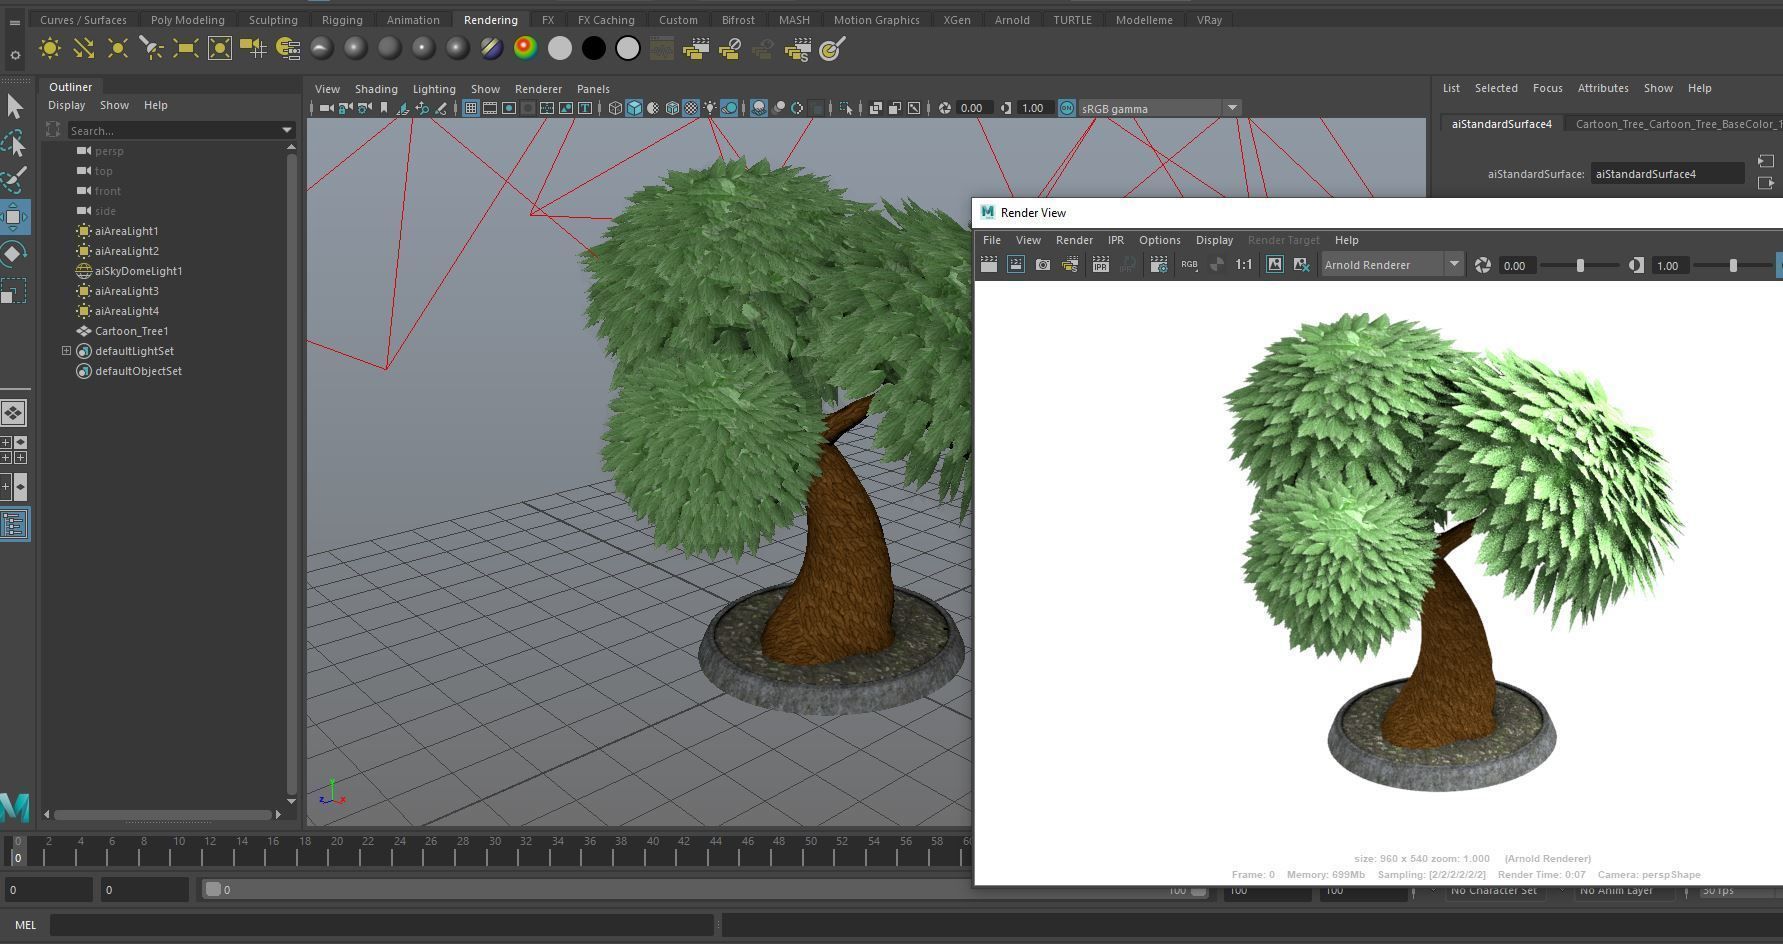Toggle film gate in viewport toolbar
The image size is (1783, 944).
[490, 108]
